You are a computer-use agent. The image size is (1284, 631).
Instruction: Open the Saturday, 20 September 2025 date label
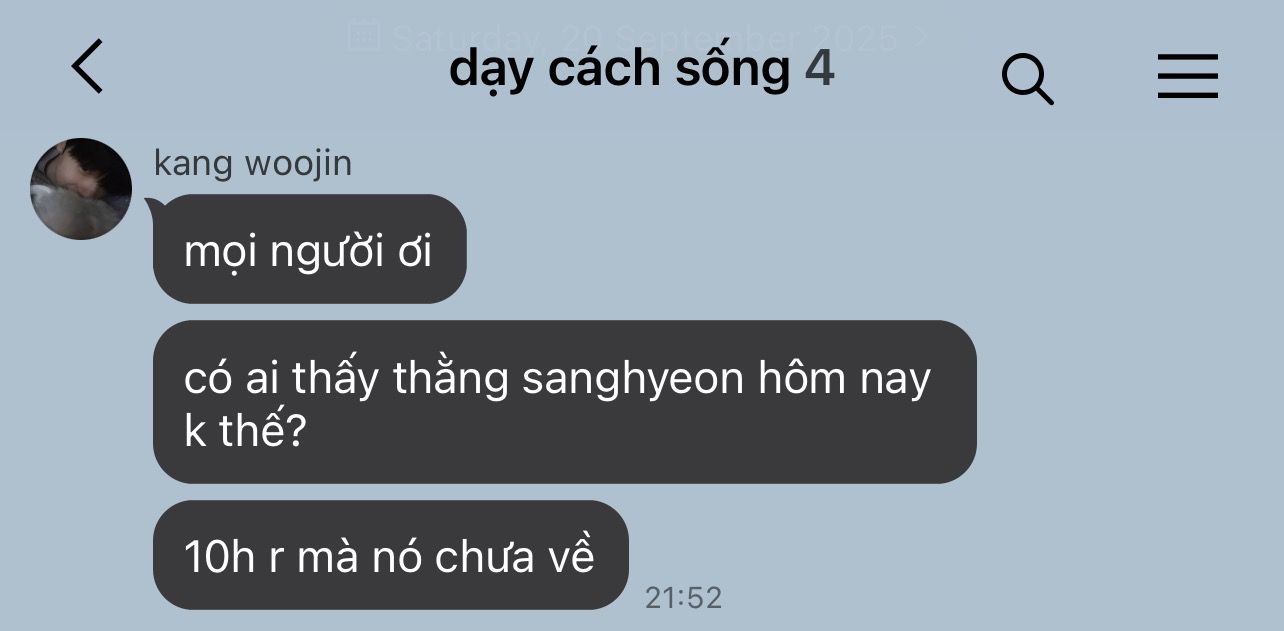coord(645,38)
